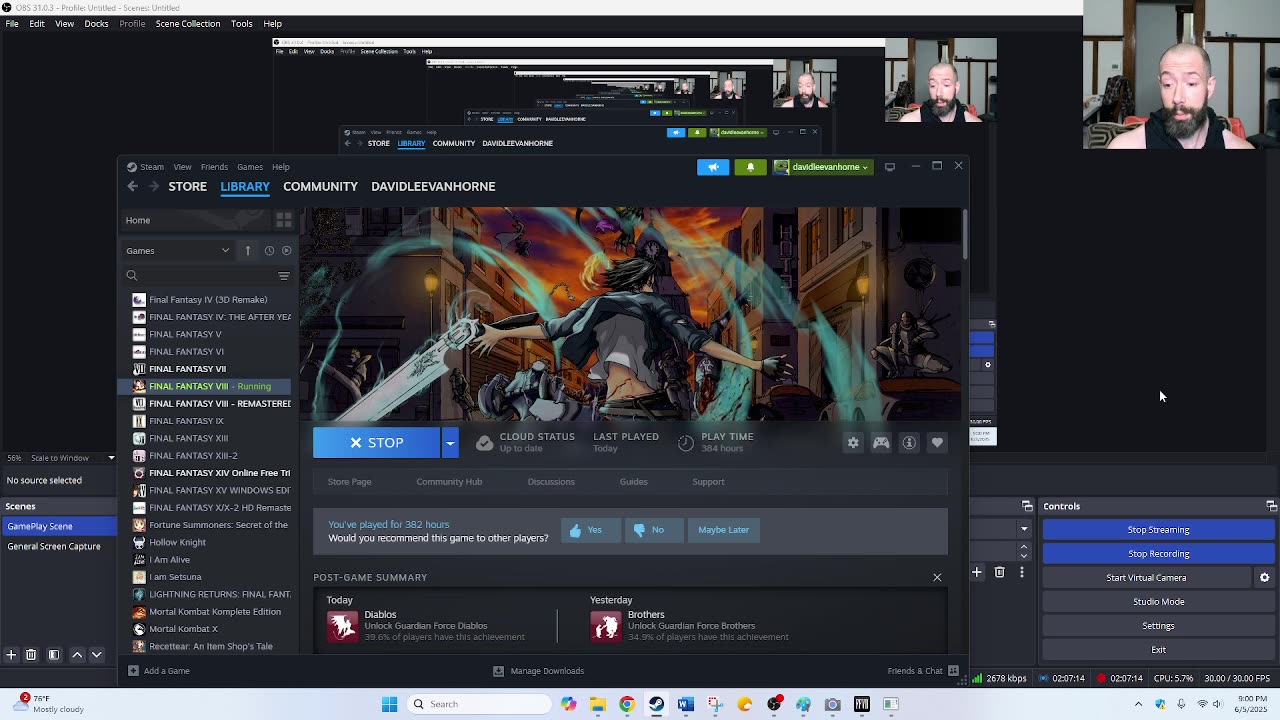Open Brothers achievement icon
This screenshot has height=720, width=1280.
tap(605, 626)
